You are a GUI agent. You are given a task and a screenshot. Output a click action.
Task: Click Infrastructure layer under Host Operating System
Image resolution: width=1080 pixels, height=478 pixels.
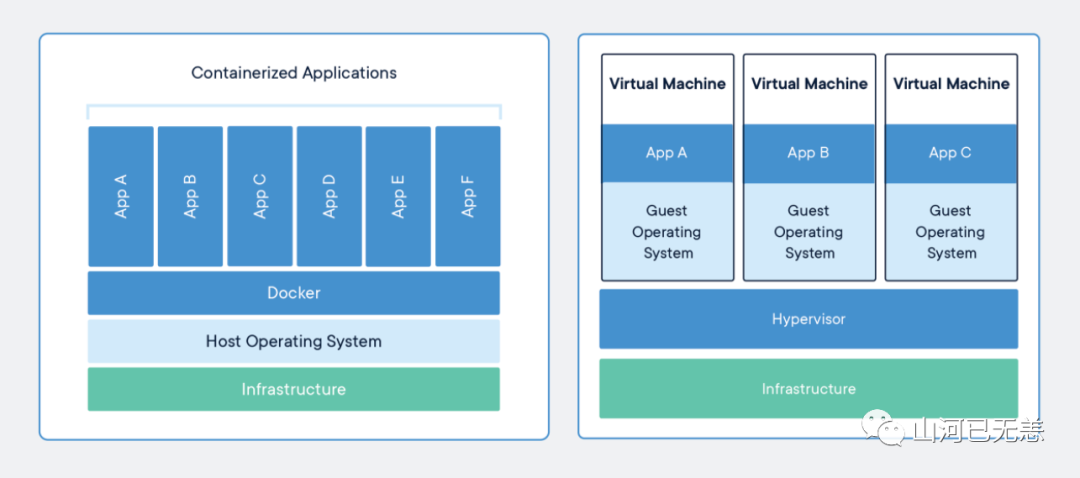tap(293, 389)
